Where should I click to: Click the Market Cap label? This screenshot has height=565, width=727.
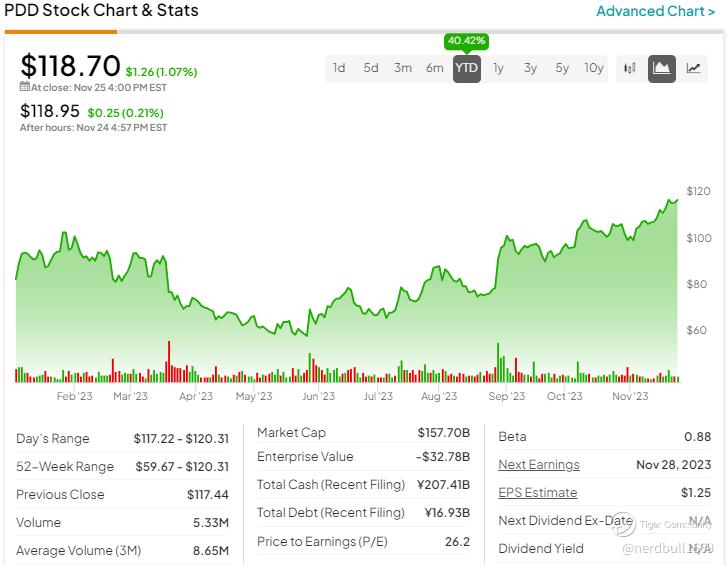[x=291, y=432]
